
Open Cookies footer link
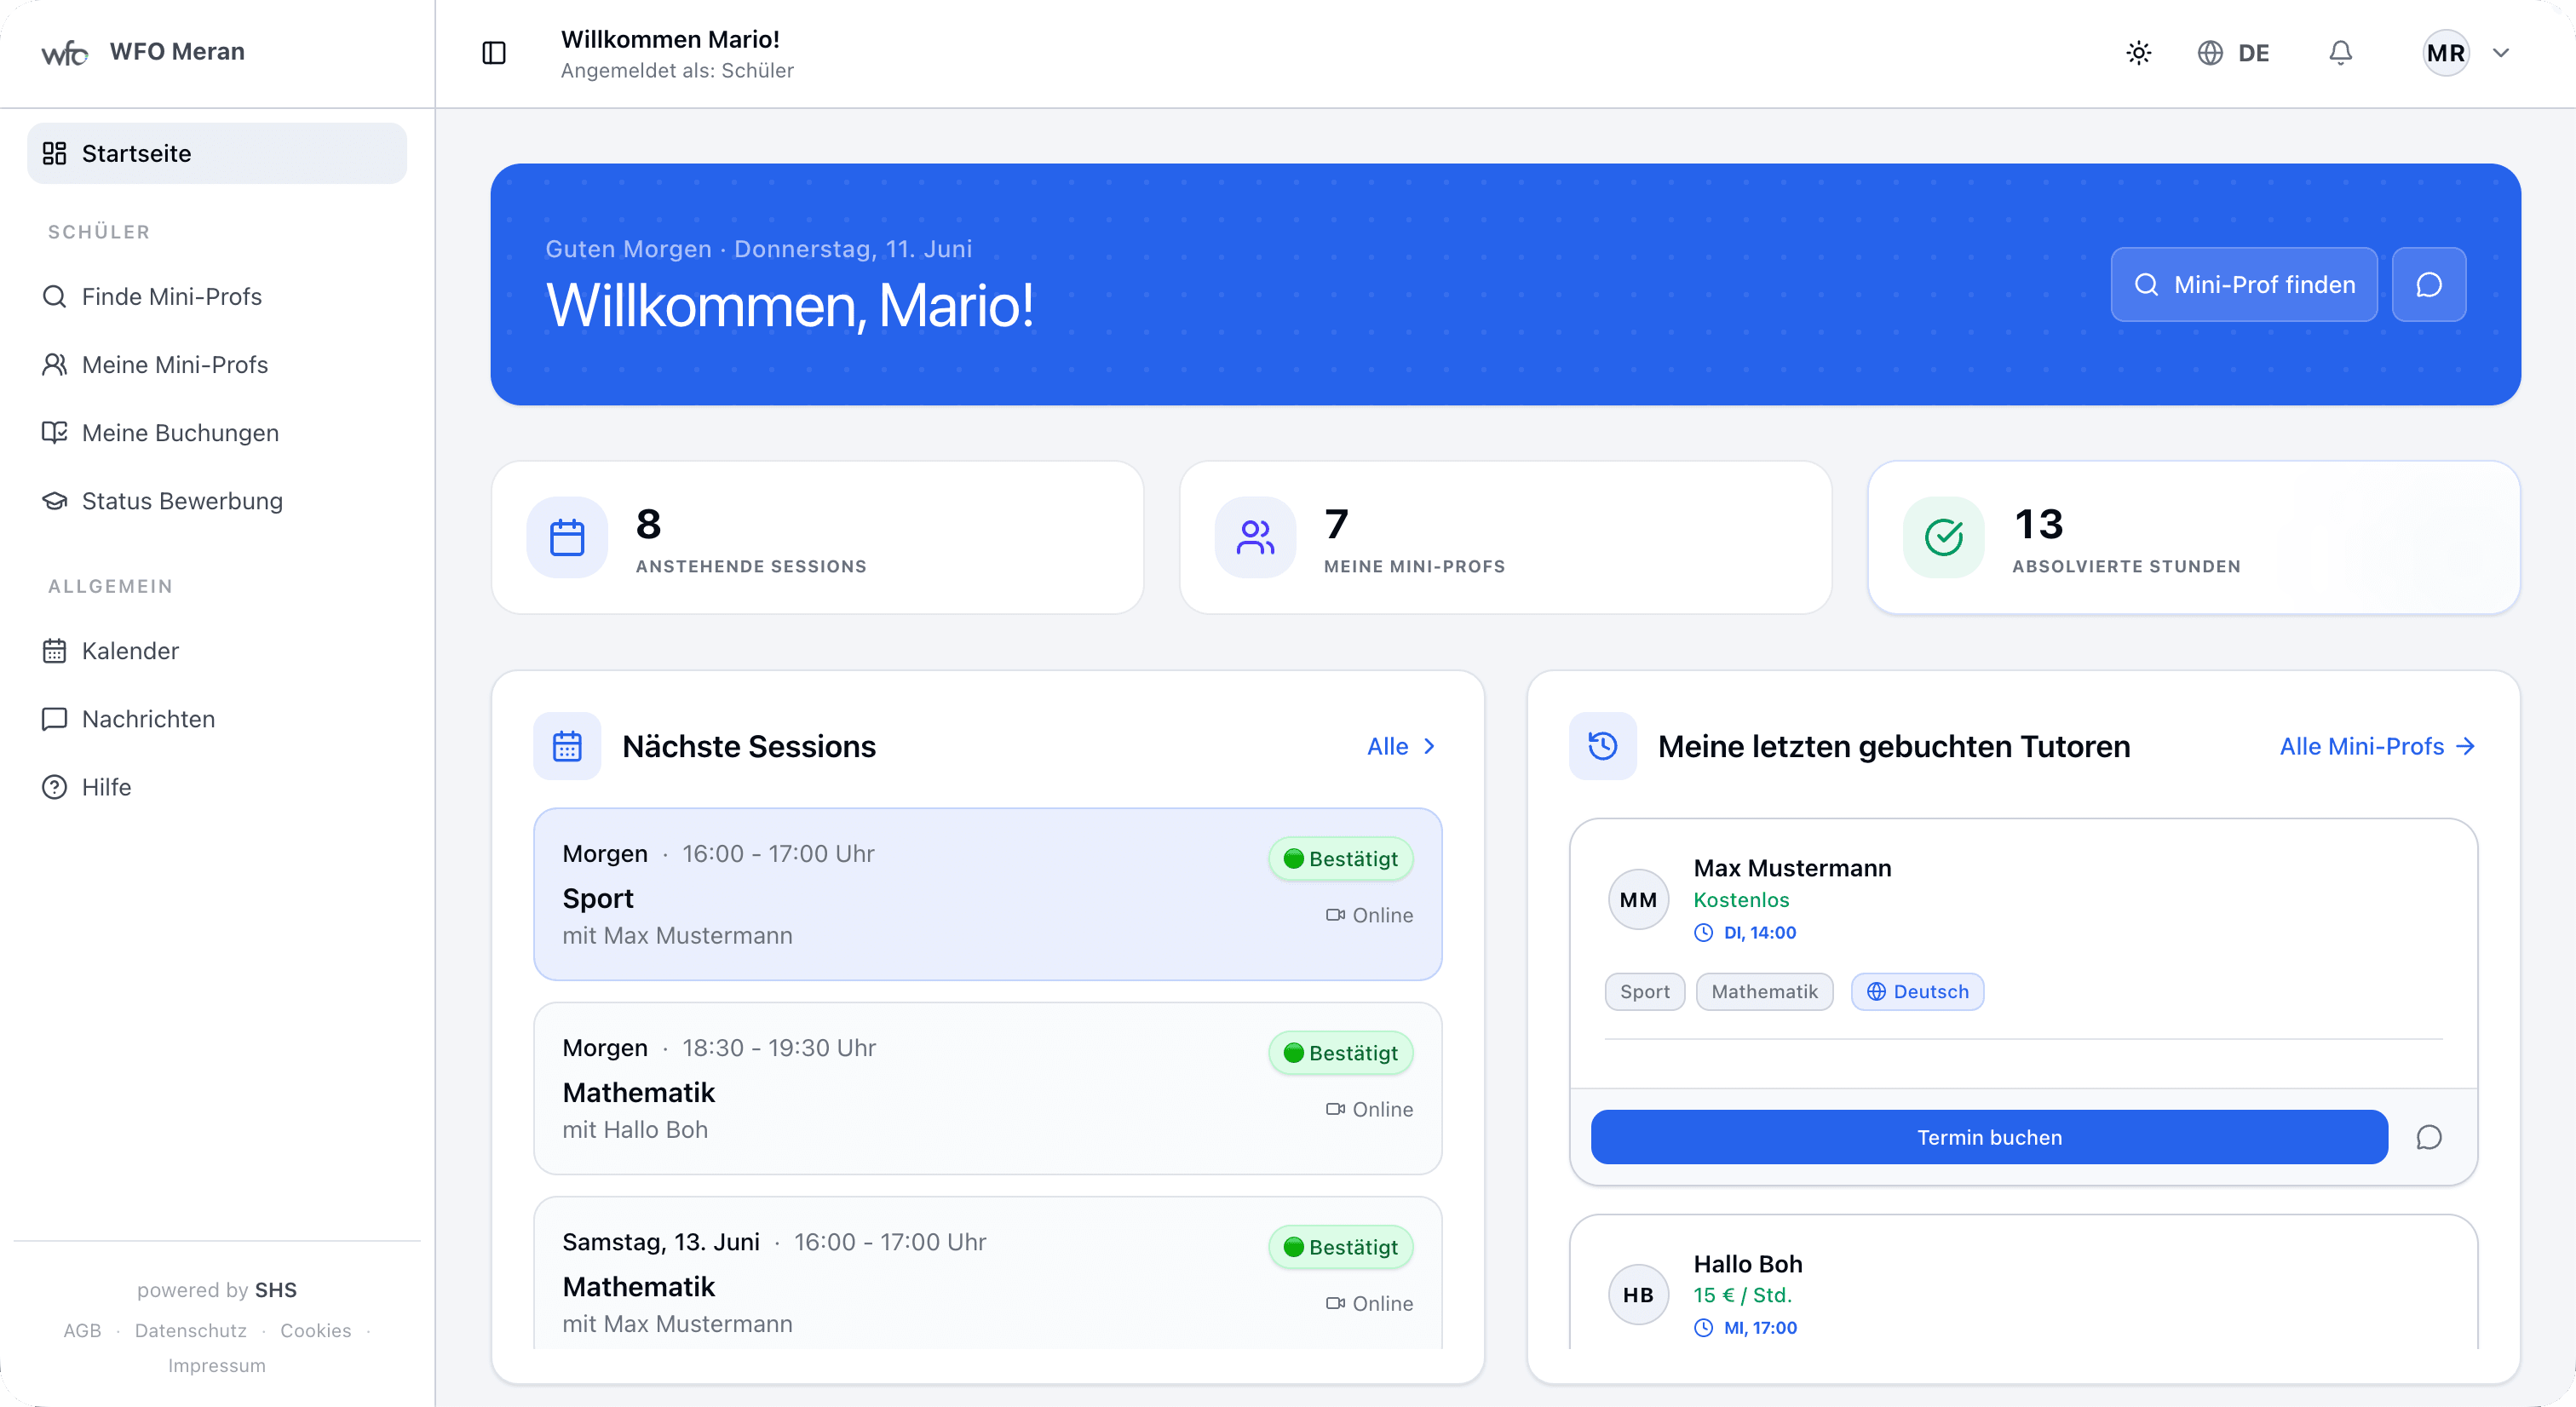(315, 1330)
